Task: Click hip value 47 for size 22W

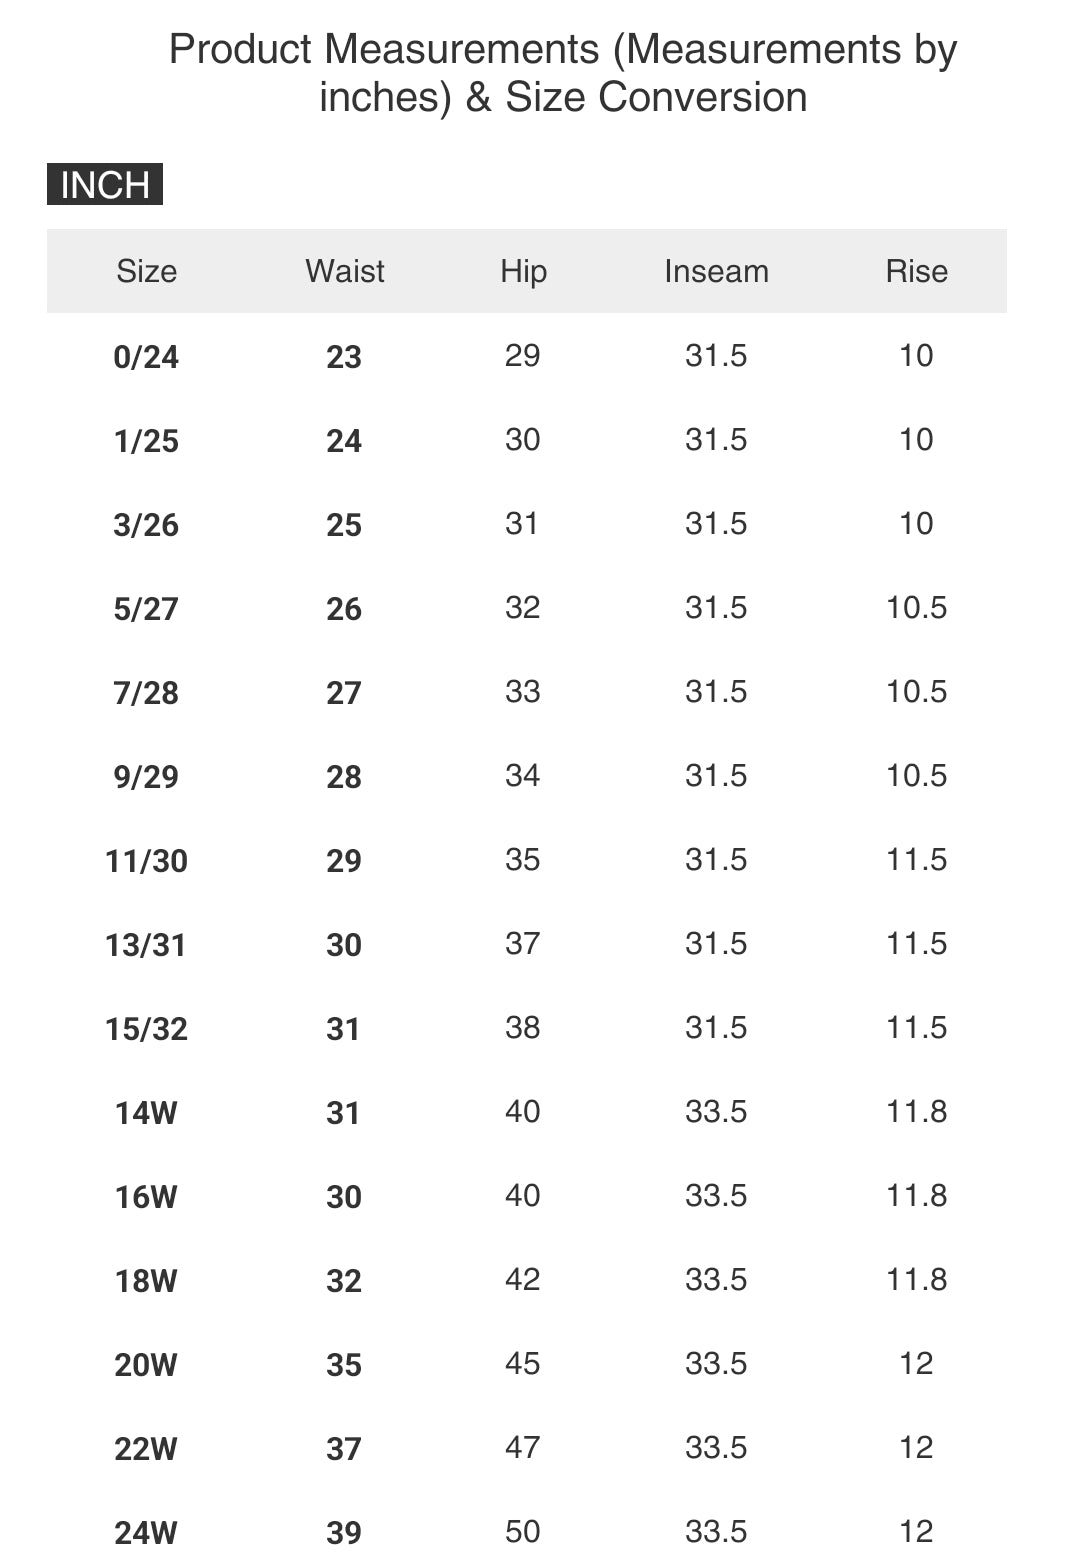Action: (x=522, y=1447)
